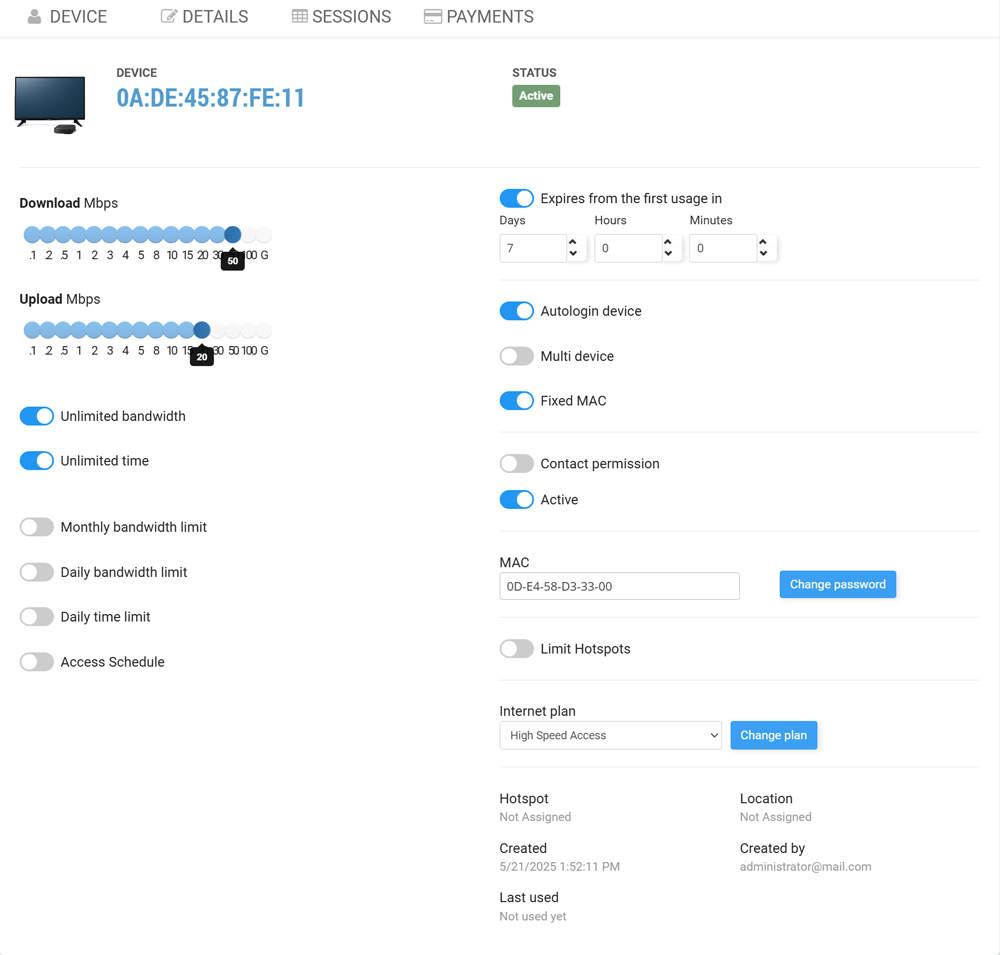
Task: Increase the Days value with up arrow
Action: (573, 242)
